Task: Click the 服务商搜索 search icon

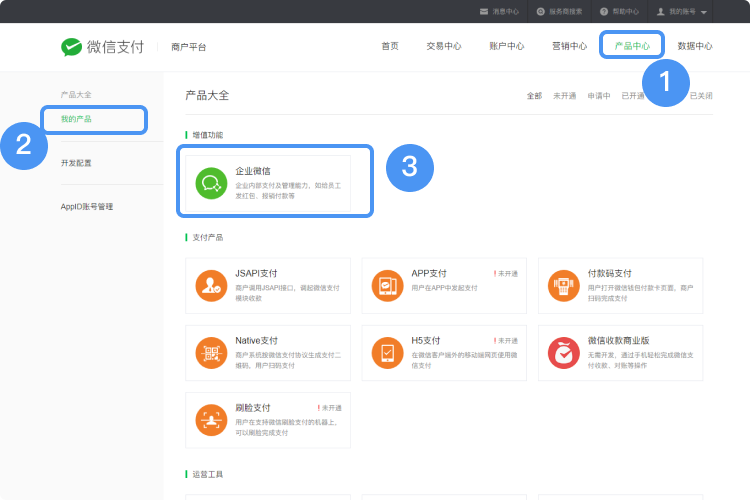Action: [x=540, y=11]
